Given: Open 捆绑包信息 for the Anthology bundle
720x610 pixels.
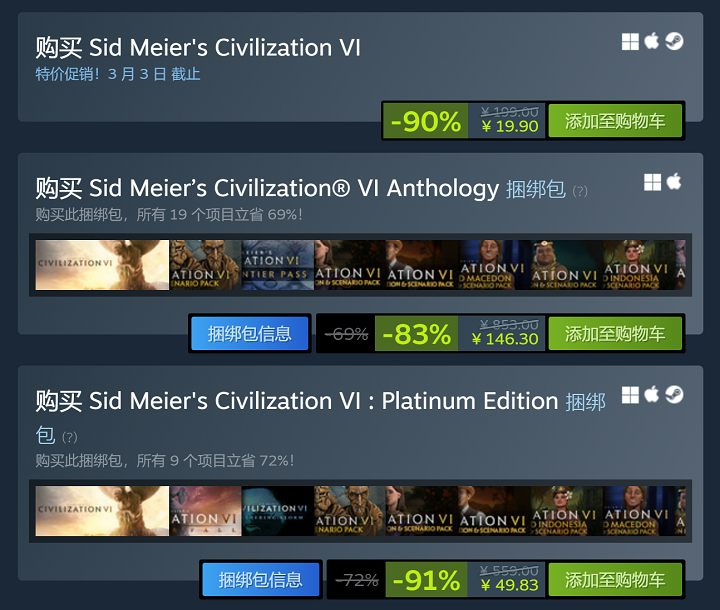Looking at the screenshot, I should pos(249,334).
